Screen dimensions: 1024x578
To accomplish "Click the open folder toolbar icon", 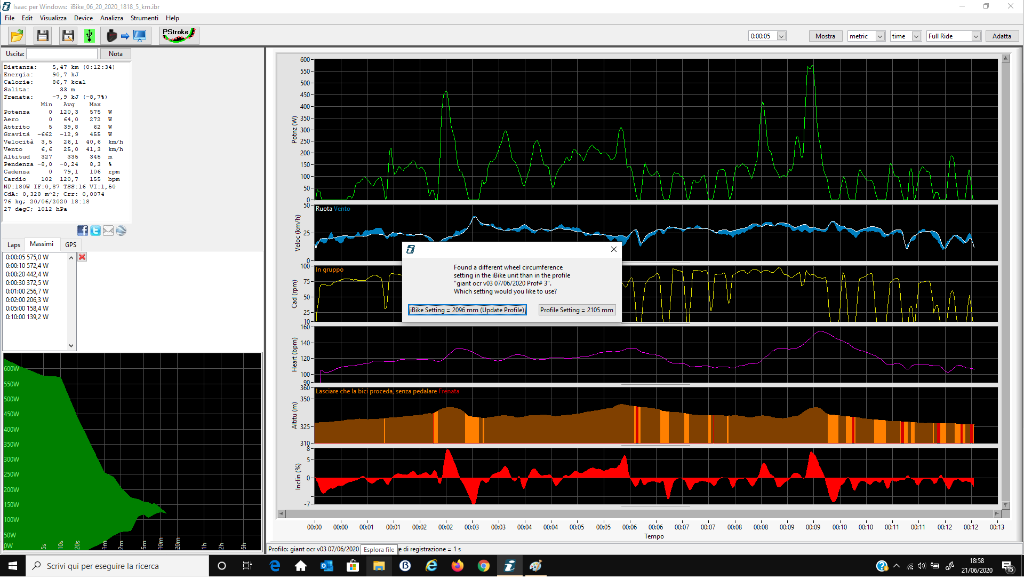I will (x=17, y=36).
